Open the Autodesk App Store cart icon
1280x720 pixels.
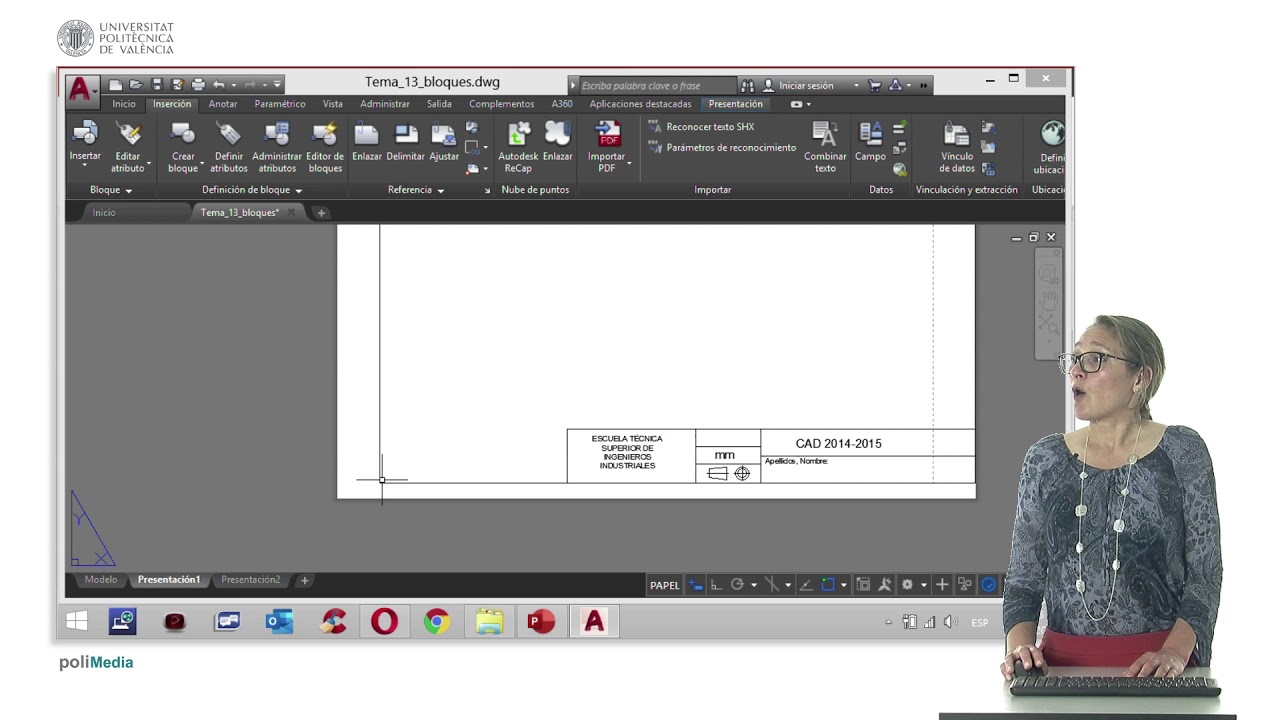click(874, 86)
